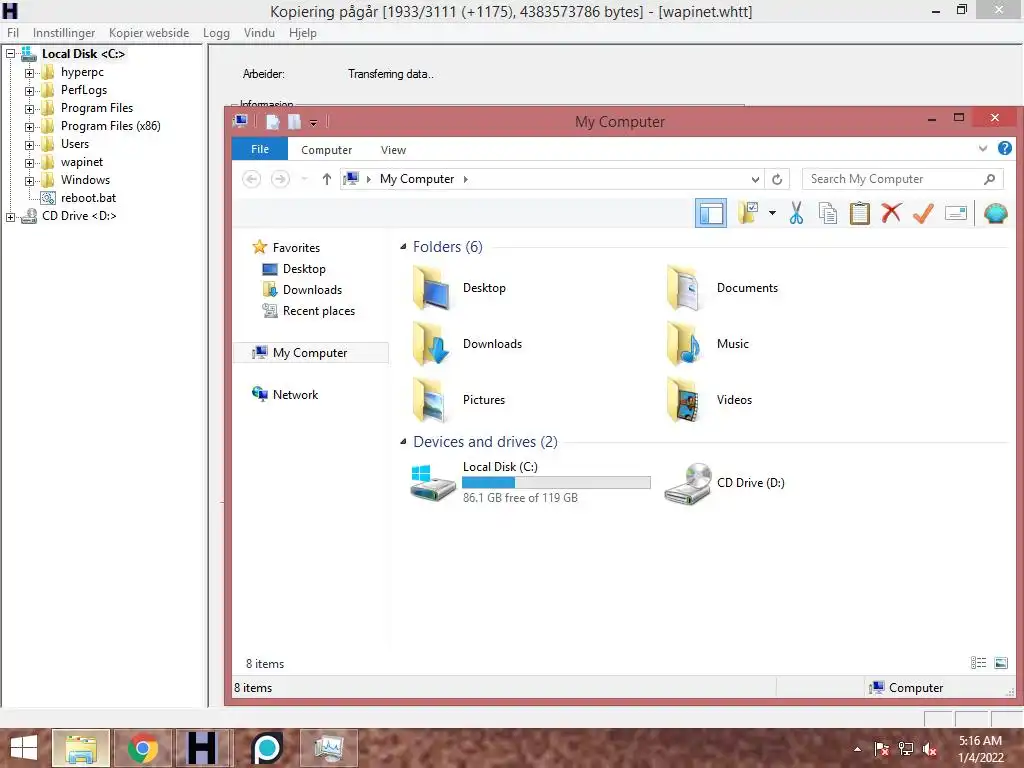Refresh the My Computer view

(777, 179)
